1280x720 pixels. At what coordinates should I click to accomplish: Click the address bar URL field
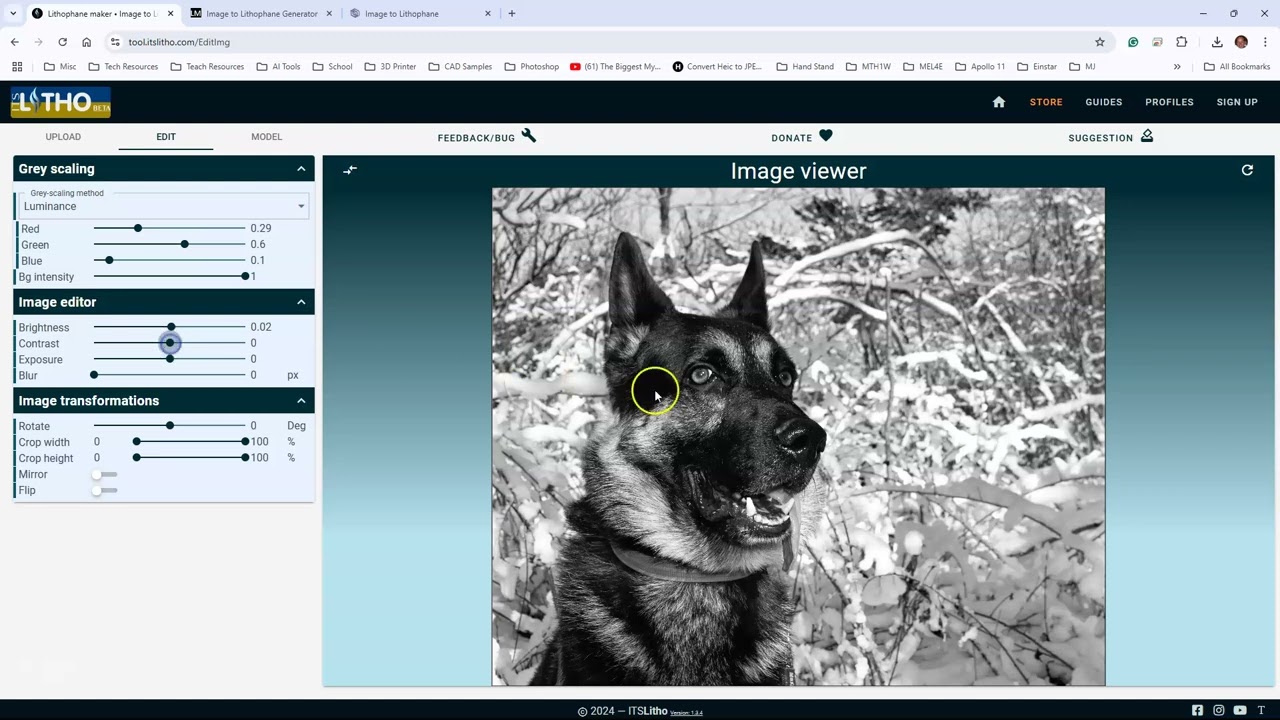[600, 42]
